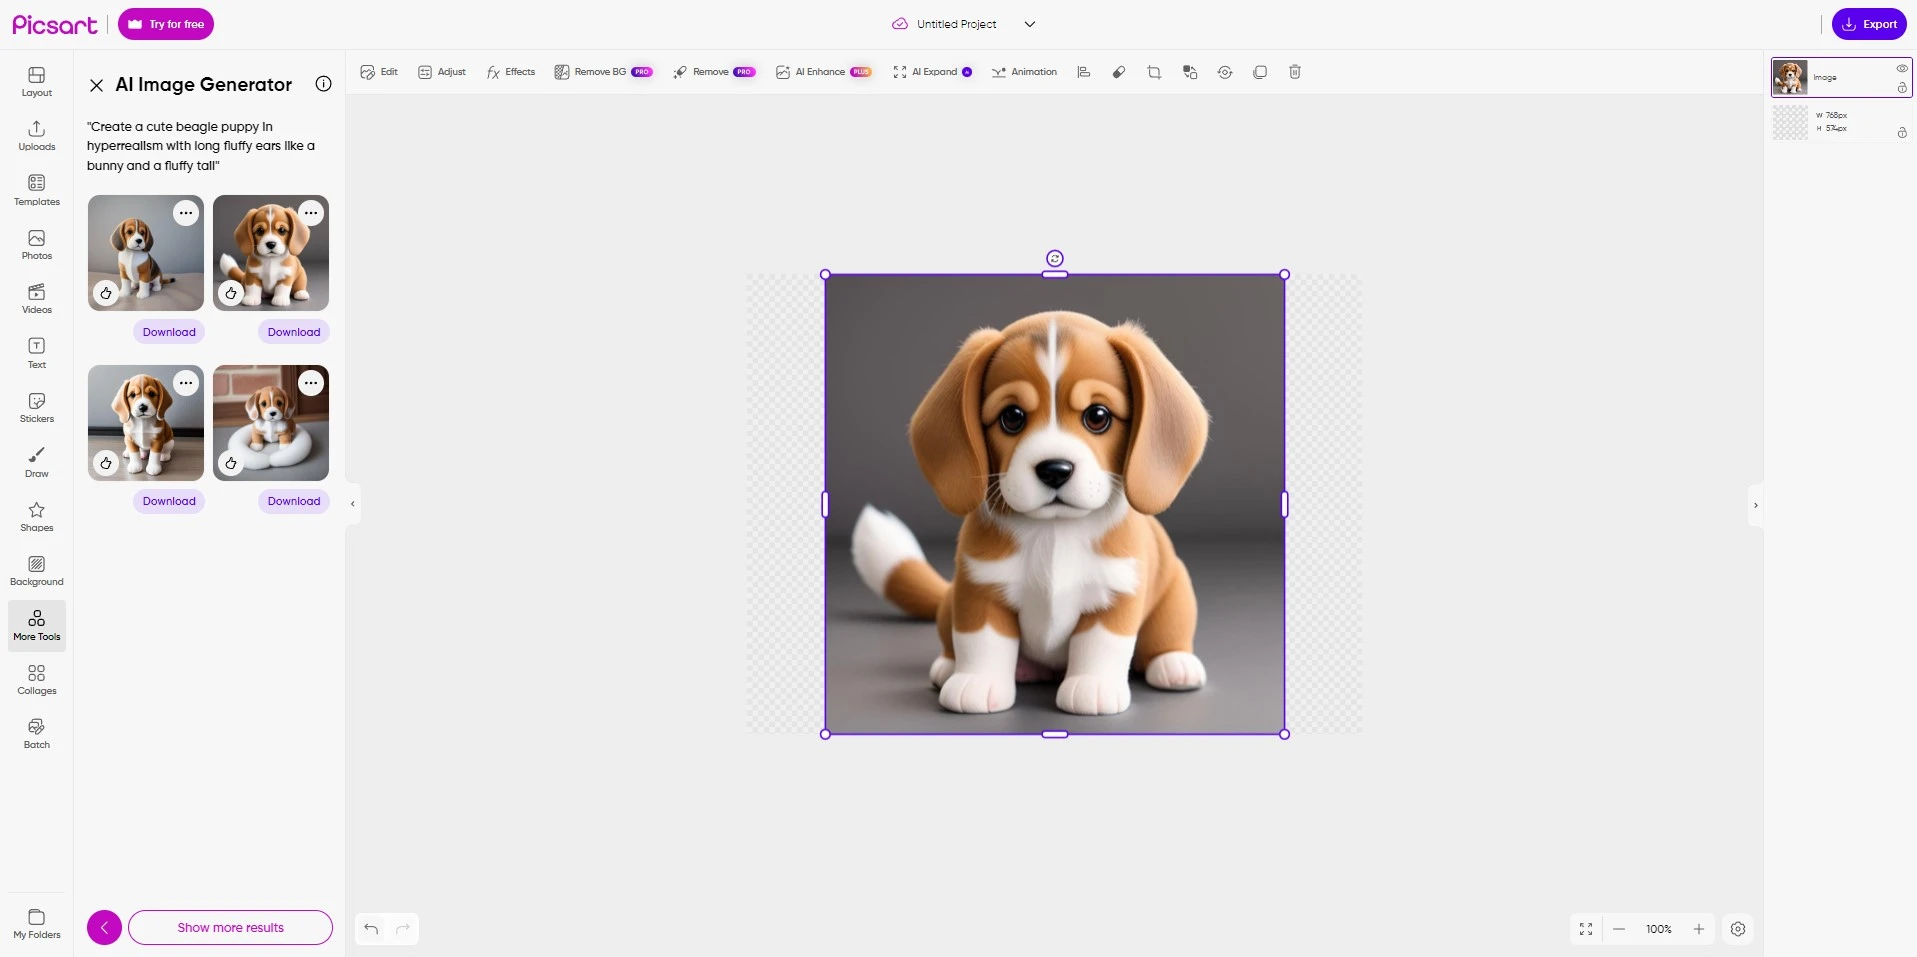Open options menu on first puppy thumbnail

point(186,213)
